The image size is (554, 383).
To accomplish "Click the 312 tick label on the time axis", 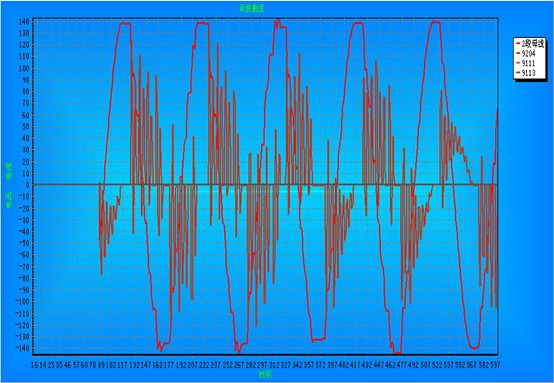I will (x=274, y=365).
